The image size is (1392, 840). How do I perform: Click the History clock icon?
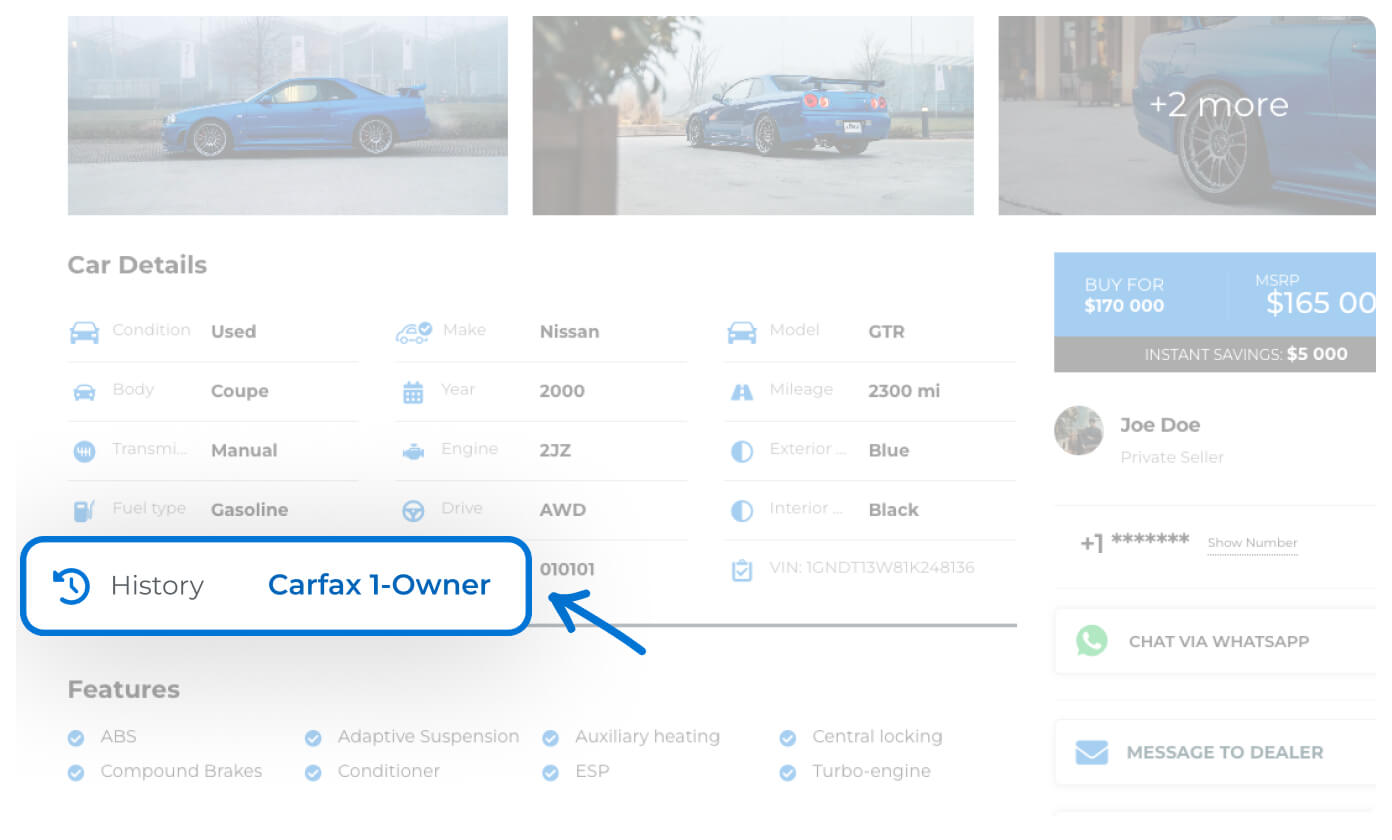pyautogui.click(x=71, y=586)
